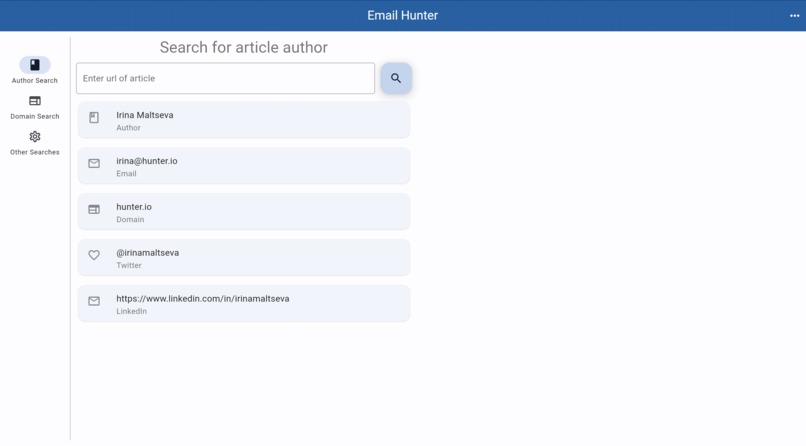Click the envelope icon in the LinkedIn row
The image size is (806, 446).
click(94, 301)
